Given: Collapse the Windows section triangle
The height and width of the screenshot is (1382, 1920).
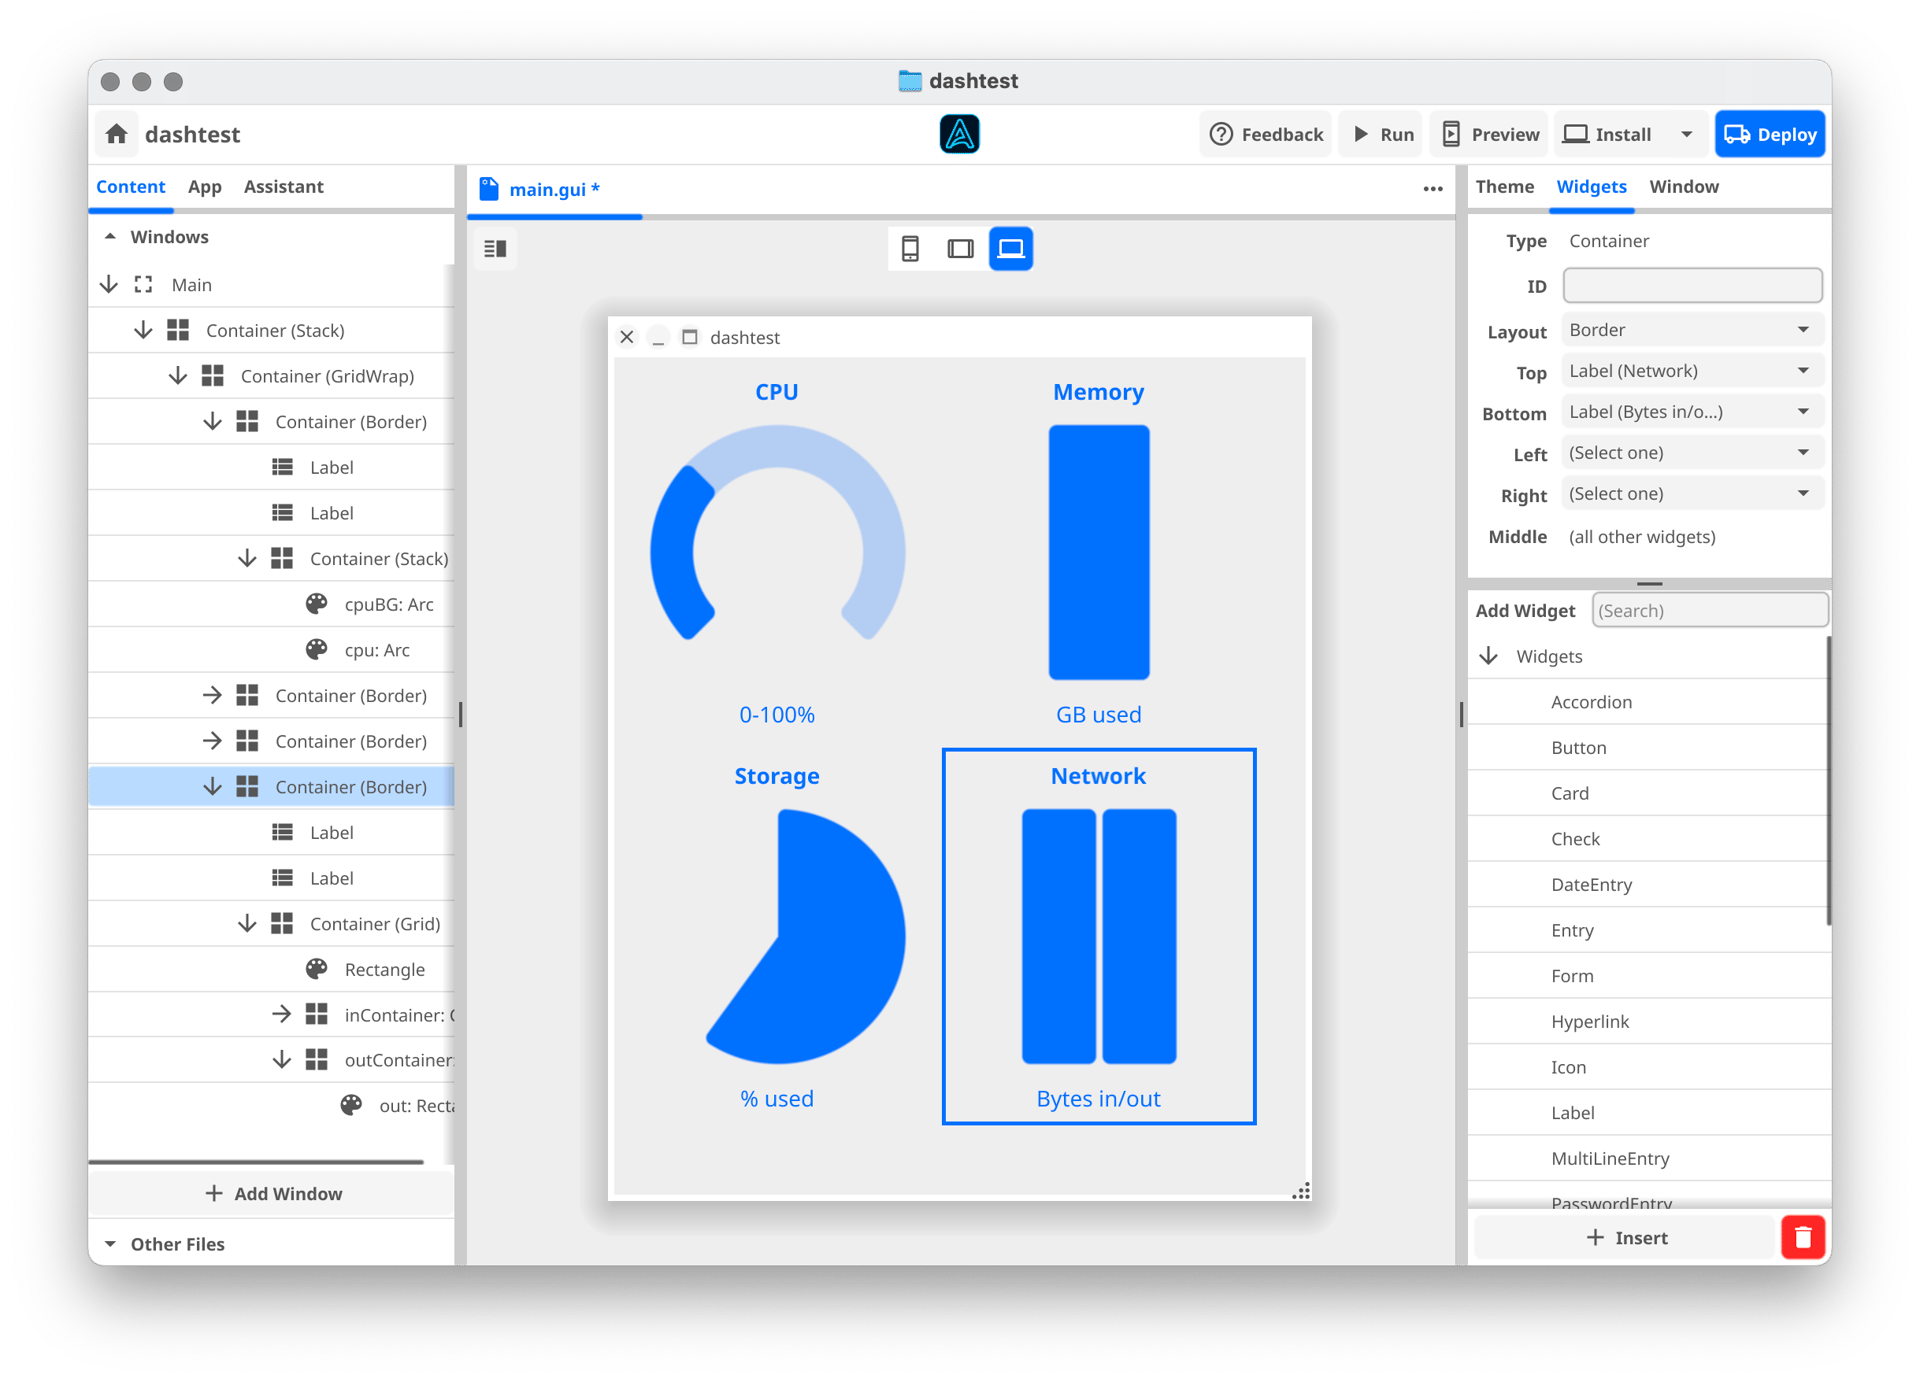Looking at the screenshot, I should click(x=111, y=237).
